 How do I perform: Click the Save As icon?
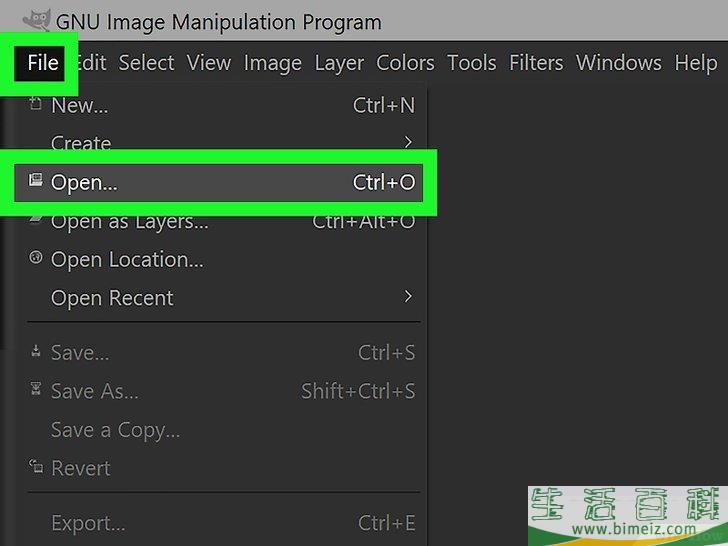36,389
